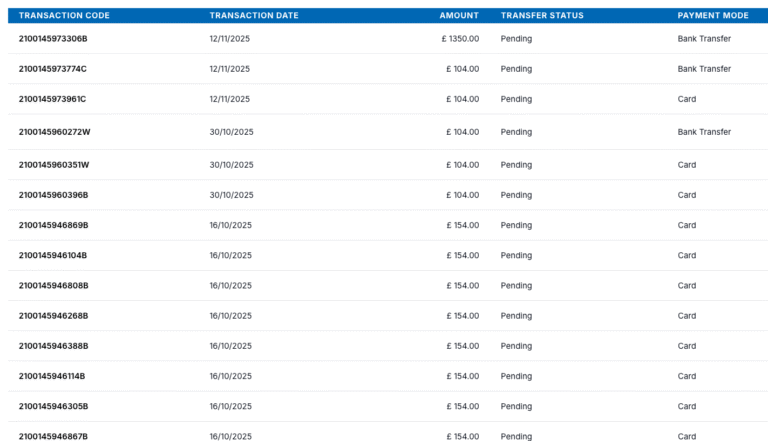Click the Transfer Status column header
This screenshot has width=768, height=441.
[542, 16]
